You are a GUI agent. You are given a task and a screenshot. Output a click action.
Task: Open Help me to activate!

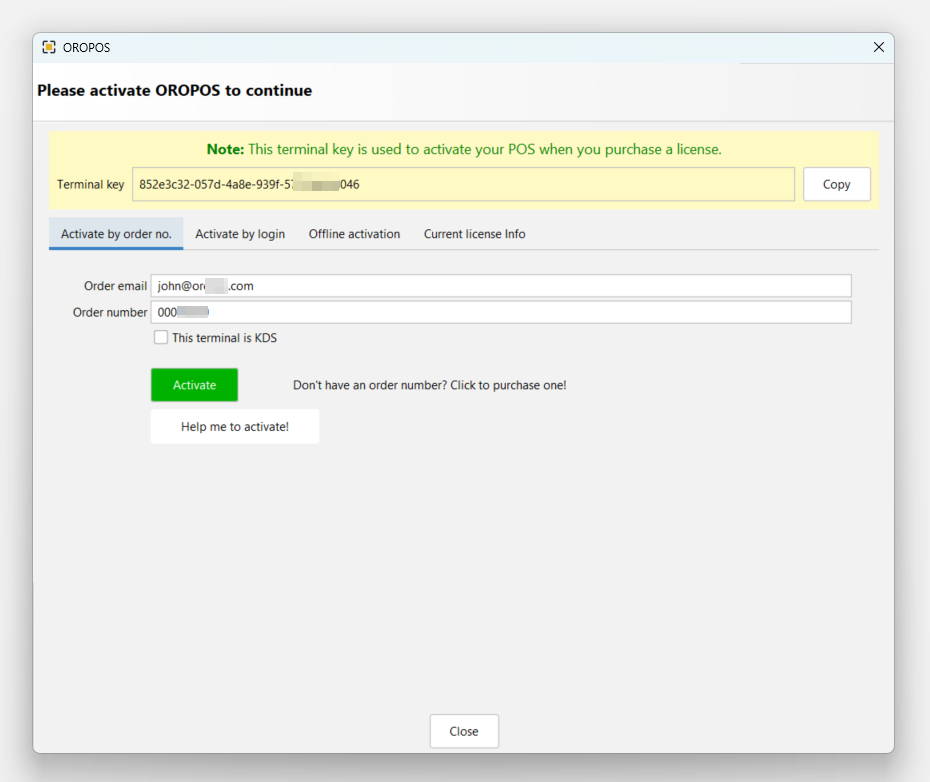(235, 427)
